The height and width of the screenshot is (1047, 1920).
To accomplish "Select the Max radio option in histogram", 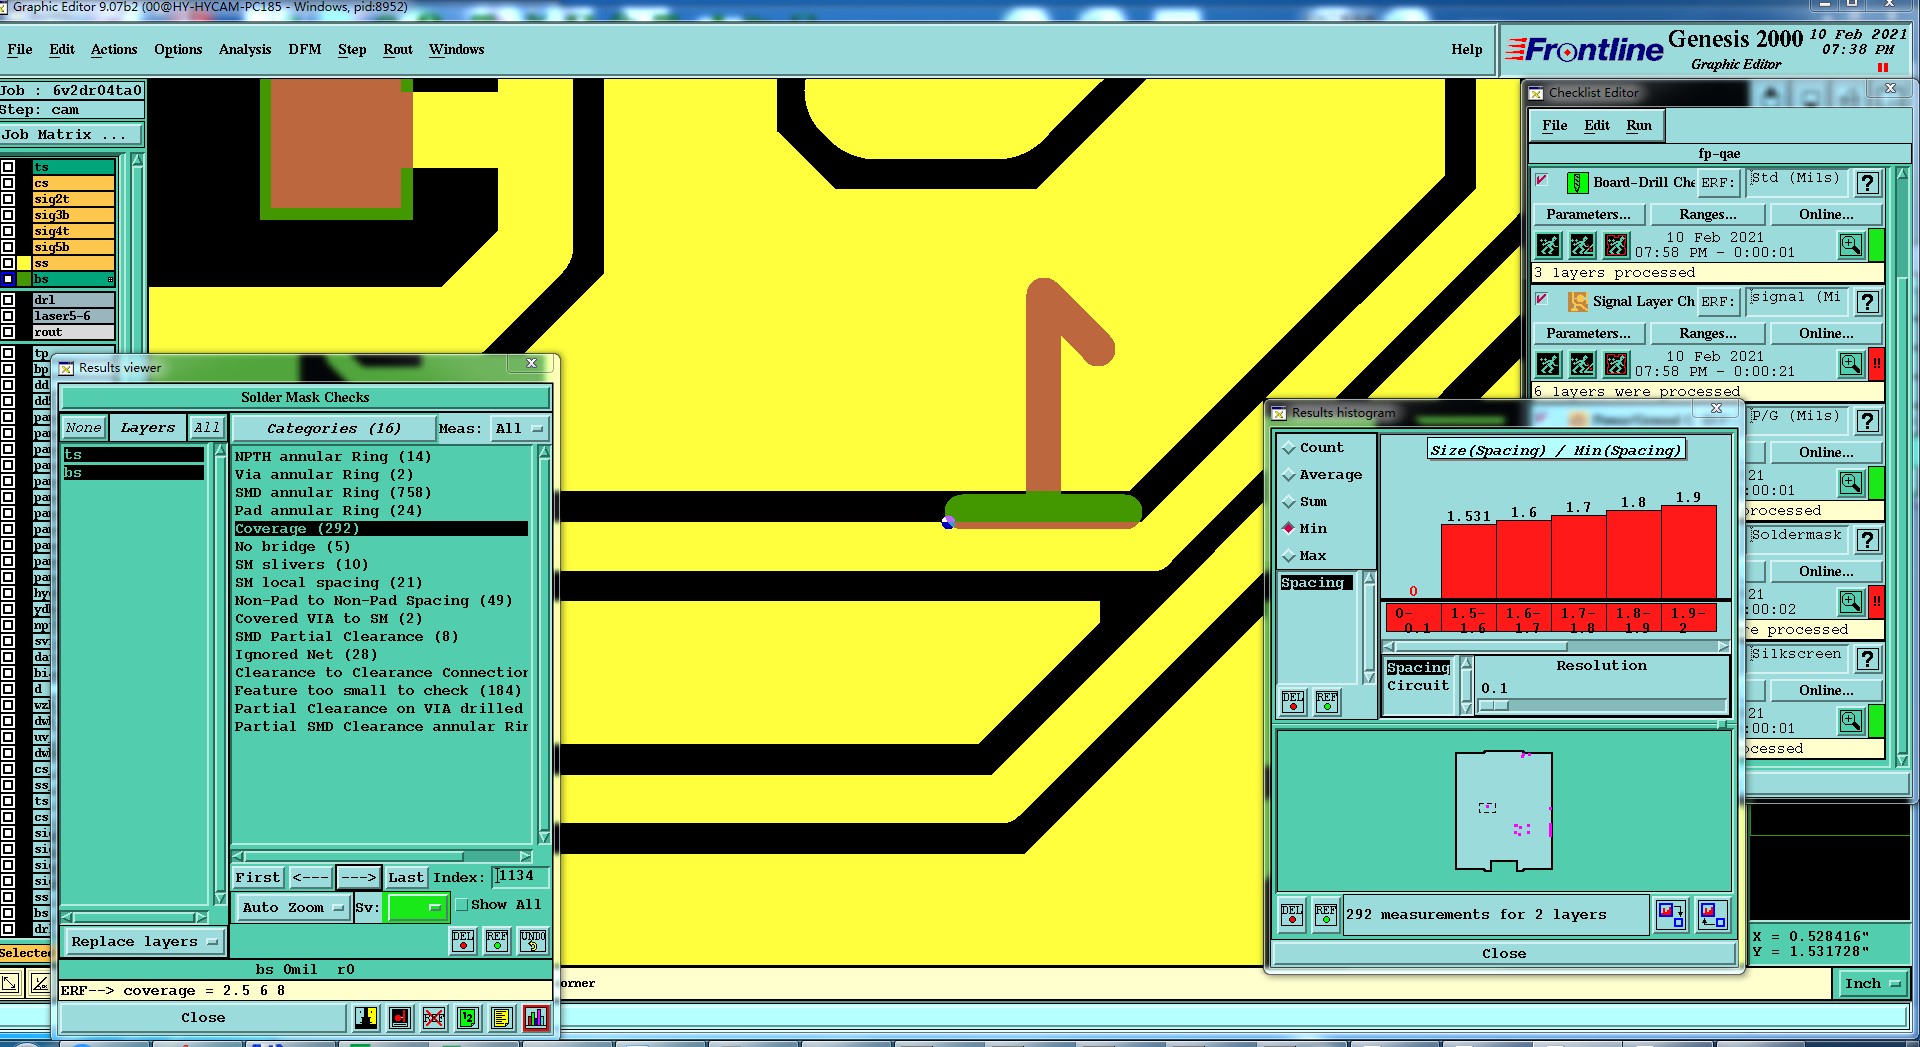I will tap(1289, 556).
